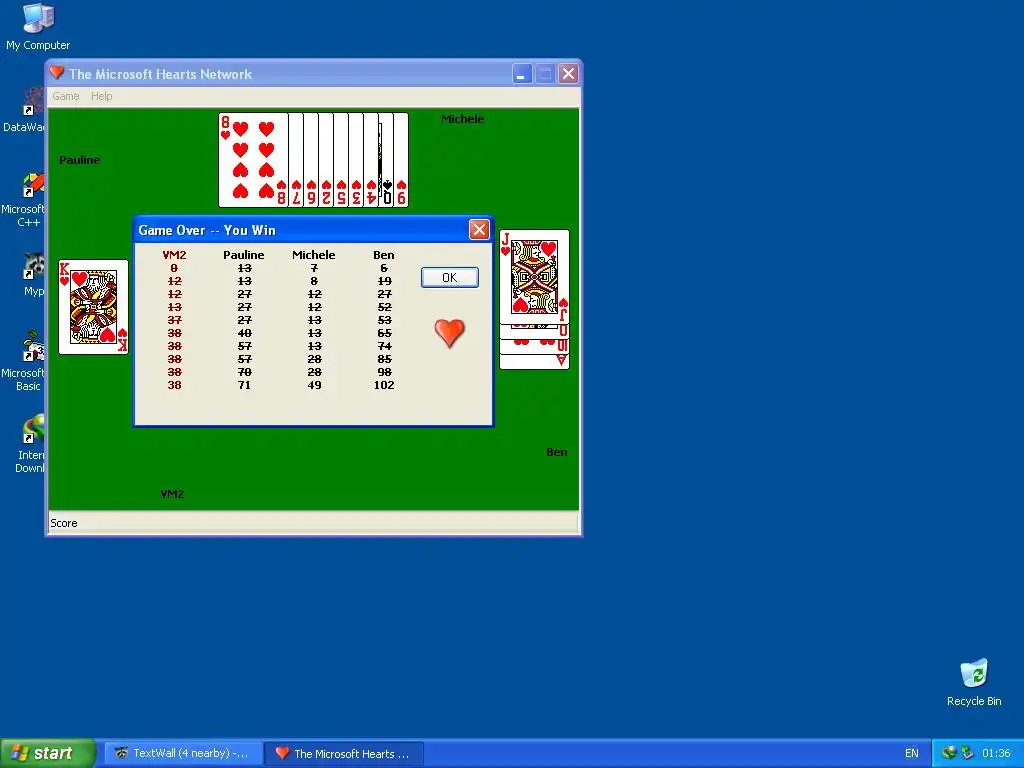Click Ben's final score 102

[384, 385]
